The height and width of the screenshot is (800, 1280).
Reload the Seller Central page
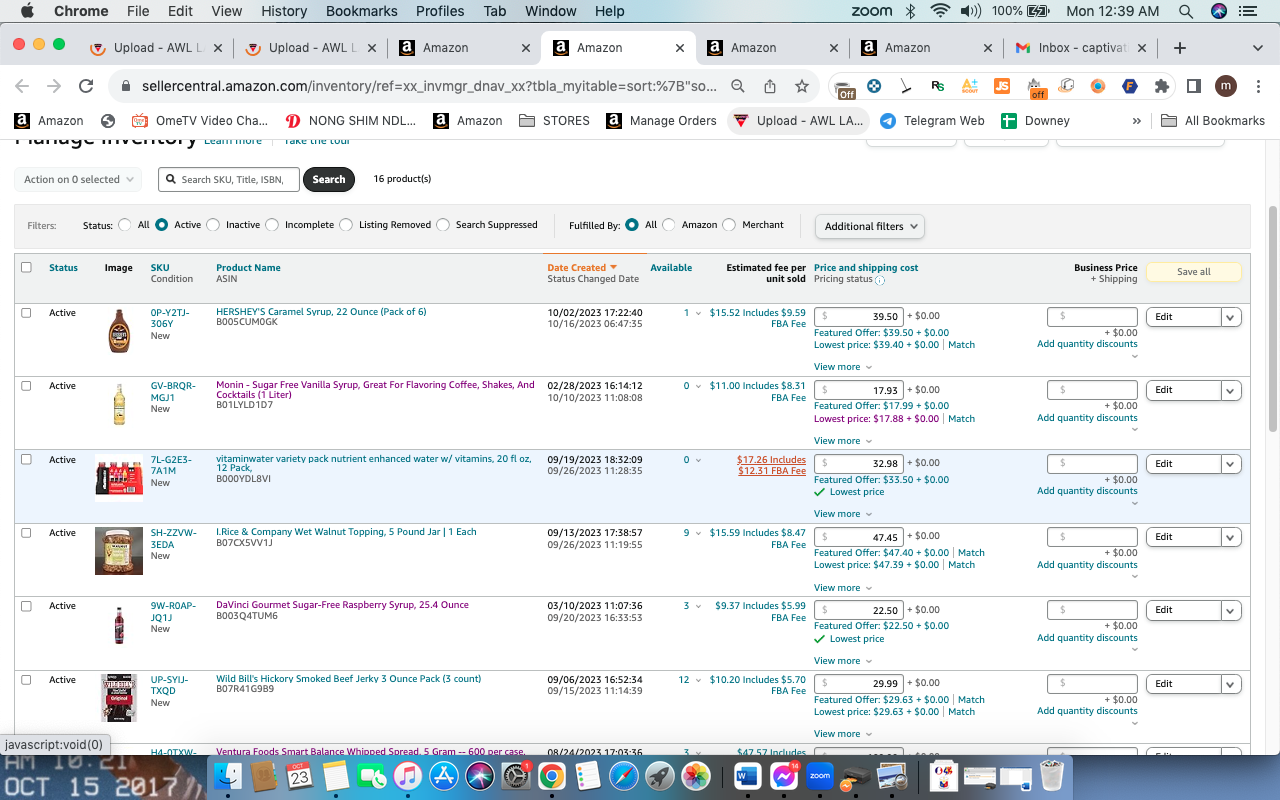tap(86, 86)
